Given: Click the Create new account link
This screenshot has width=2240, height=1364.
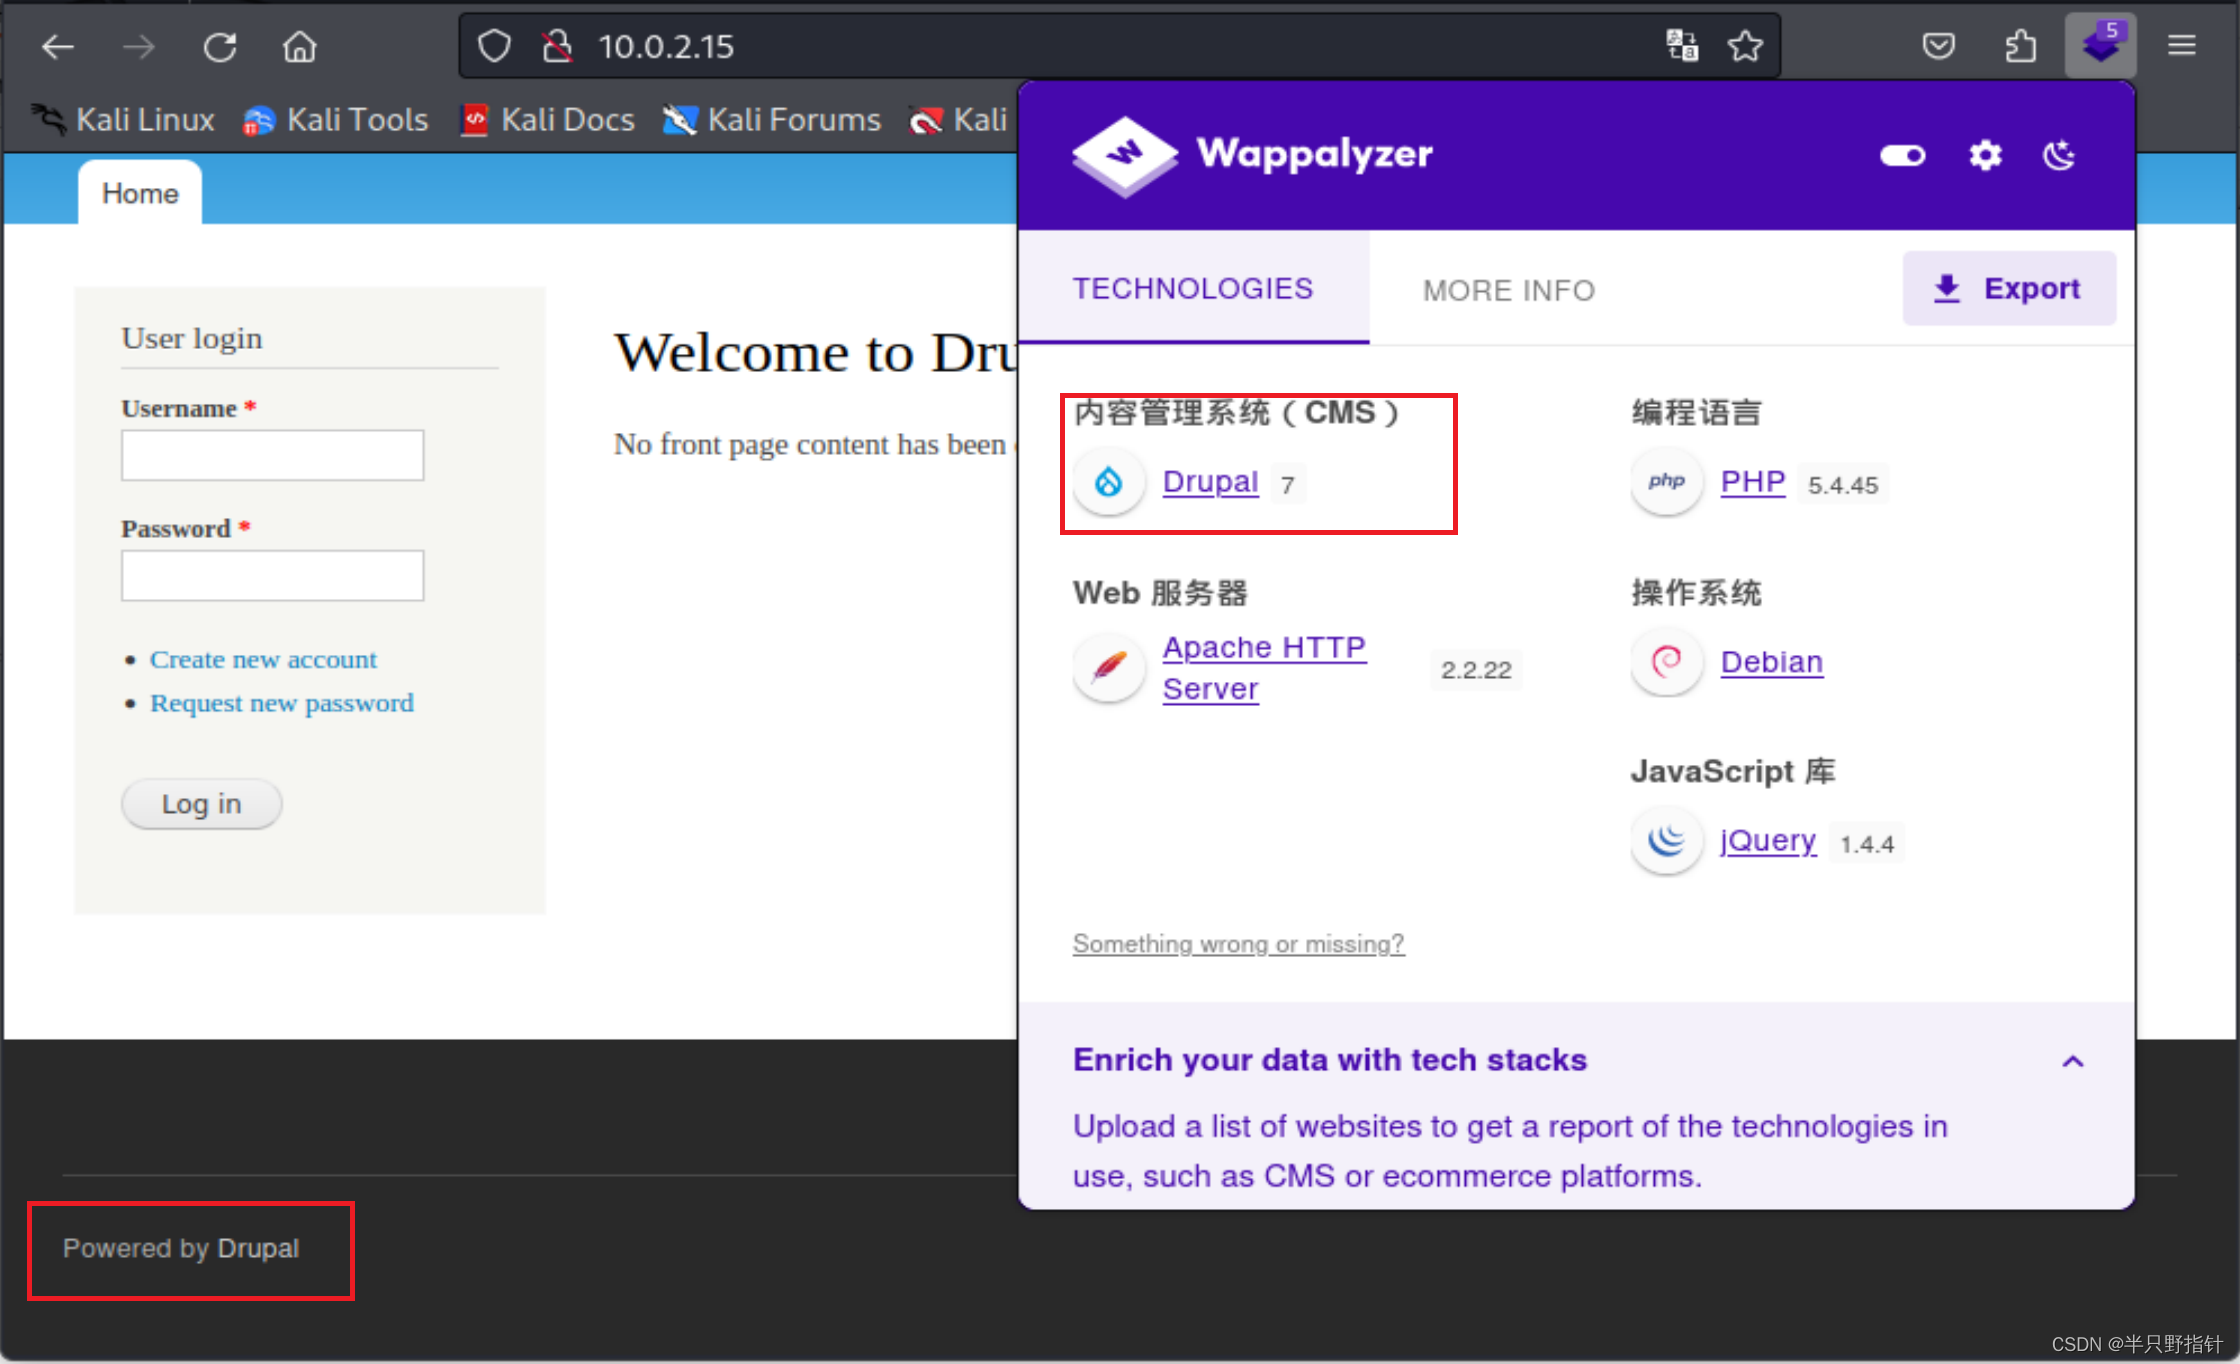Looking at the screenshot, I should pos(261,658).
